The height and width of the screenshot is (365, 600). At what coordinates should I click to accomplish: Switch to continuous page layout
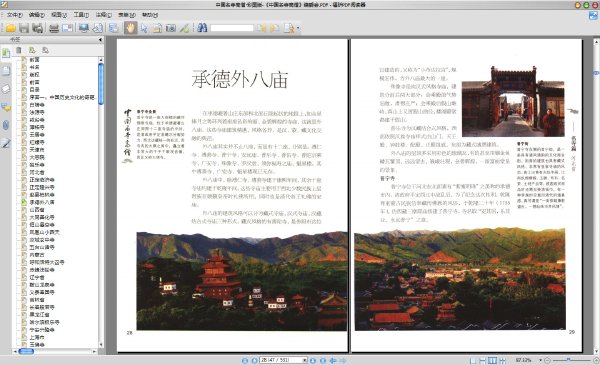tap(483, 360)
